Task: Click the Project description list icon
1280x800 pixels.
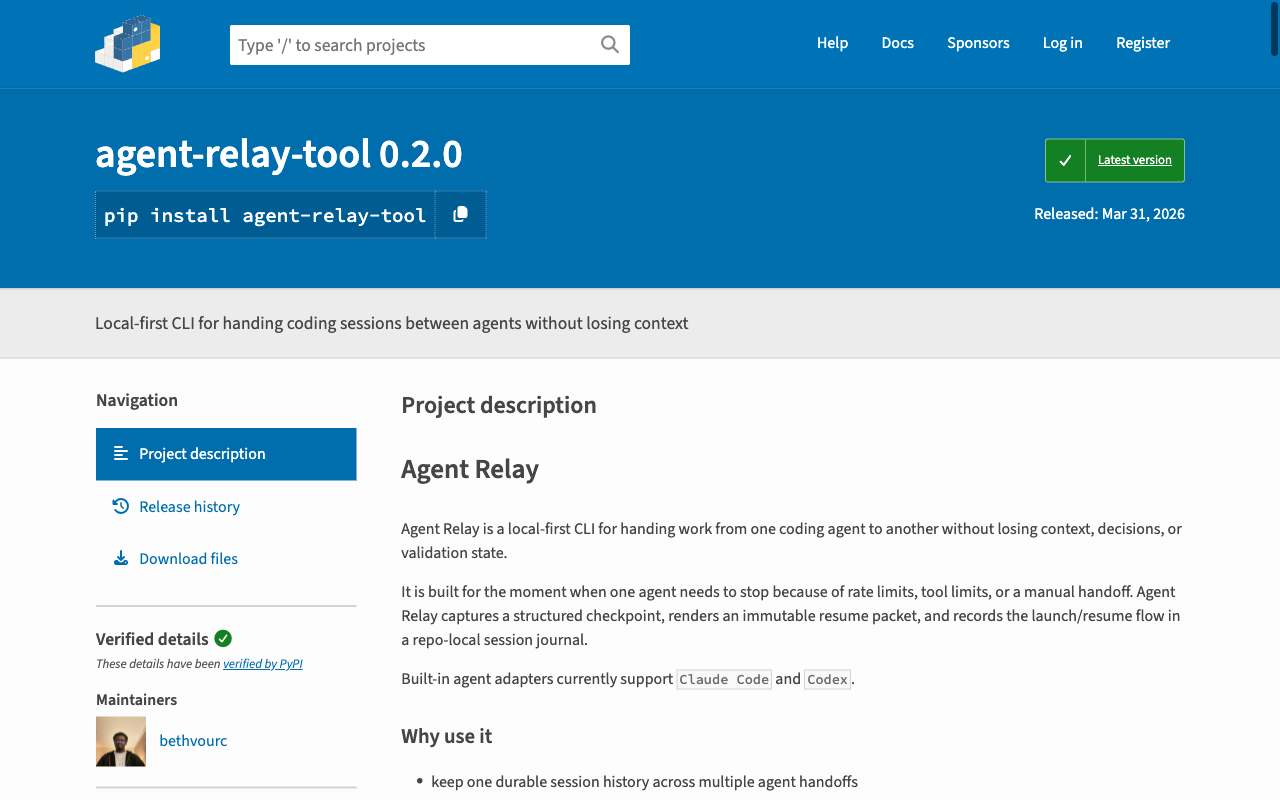Action: pos(121,454)
